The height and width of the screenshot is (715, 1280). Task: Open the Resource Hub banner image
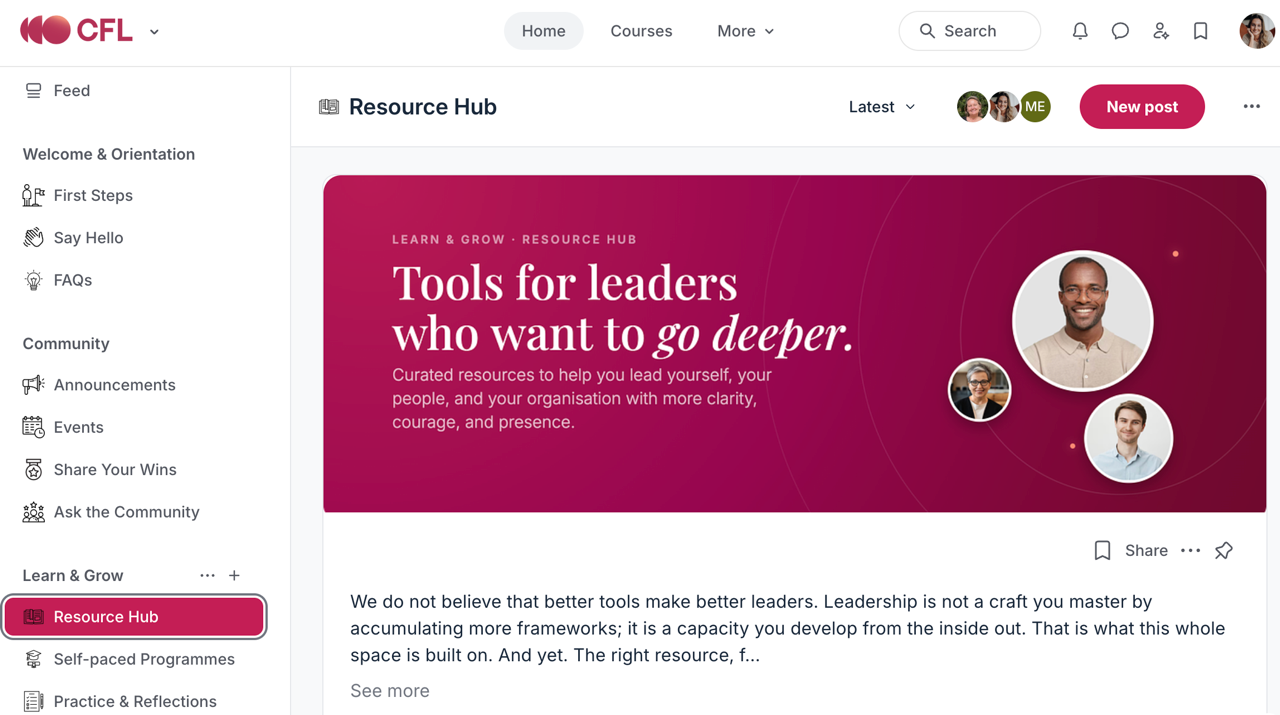[795, 344]
